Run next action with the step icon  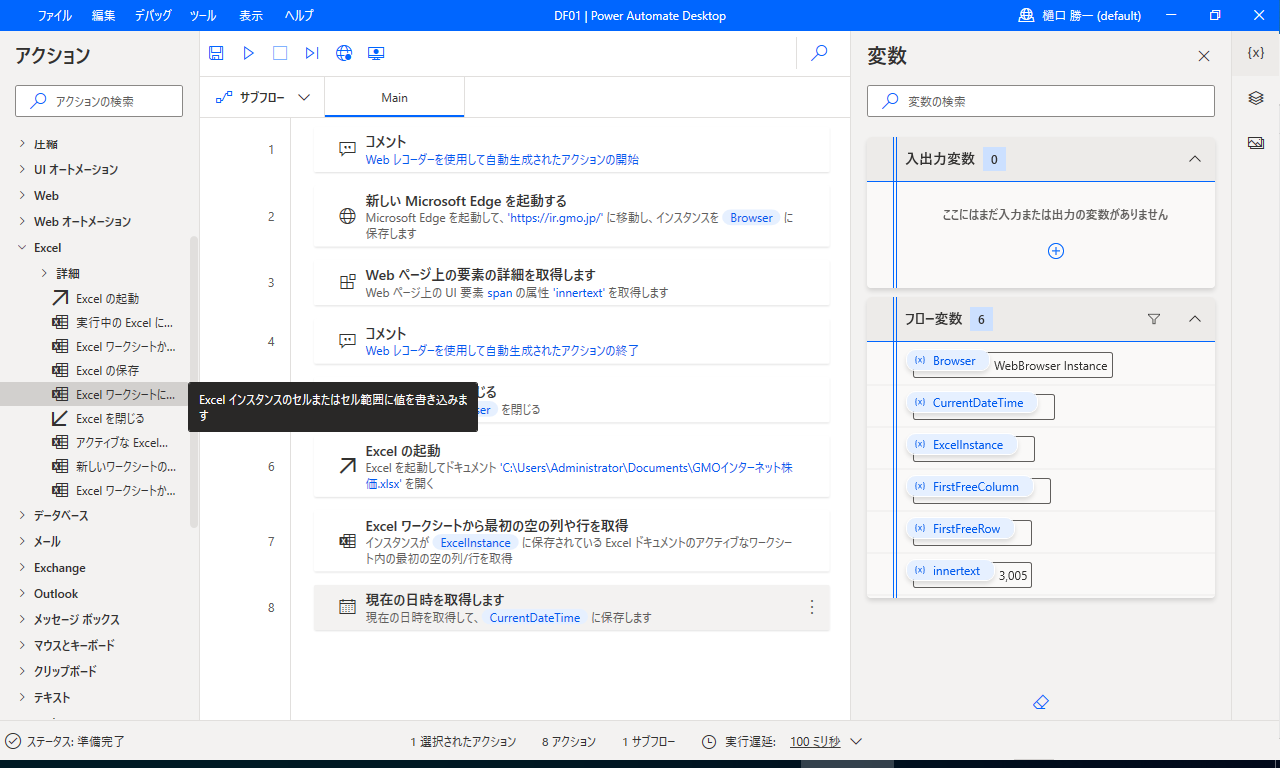pos(312,53)
